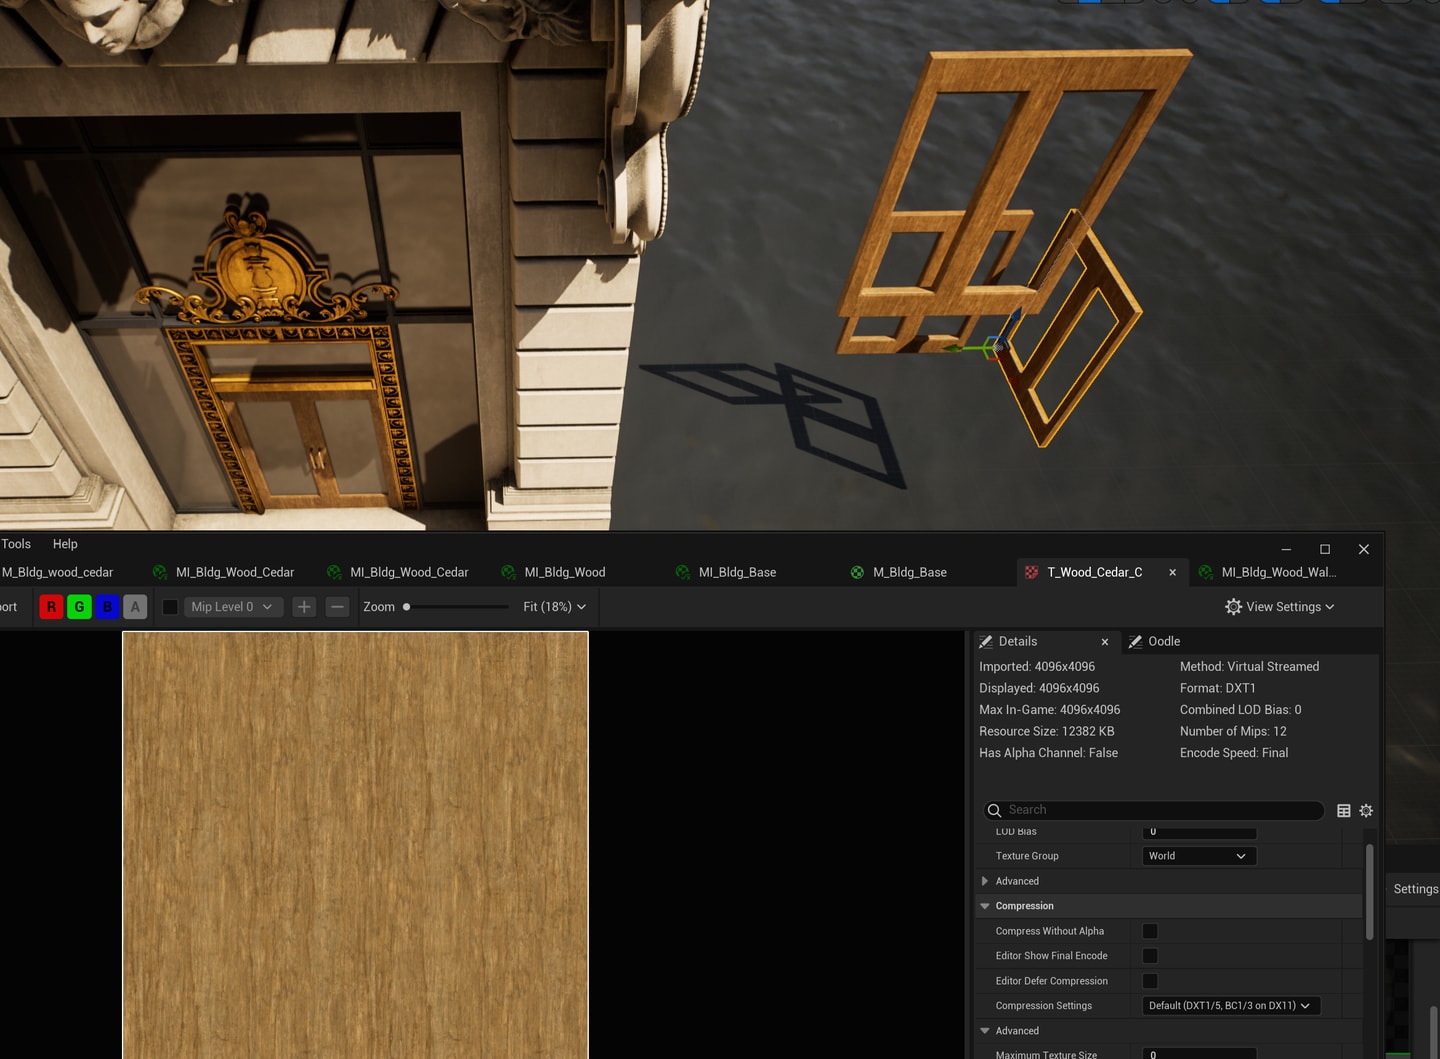1440x1059 pixels.
Task: Open the property matrix table icon
Action: (x=1344, y=810)
